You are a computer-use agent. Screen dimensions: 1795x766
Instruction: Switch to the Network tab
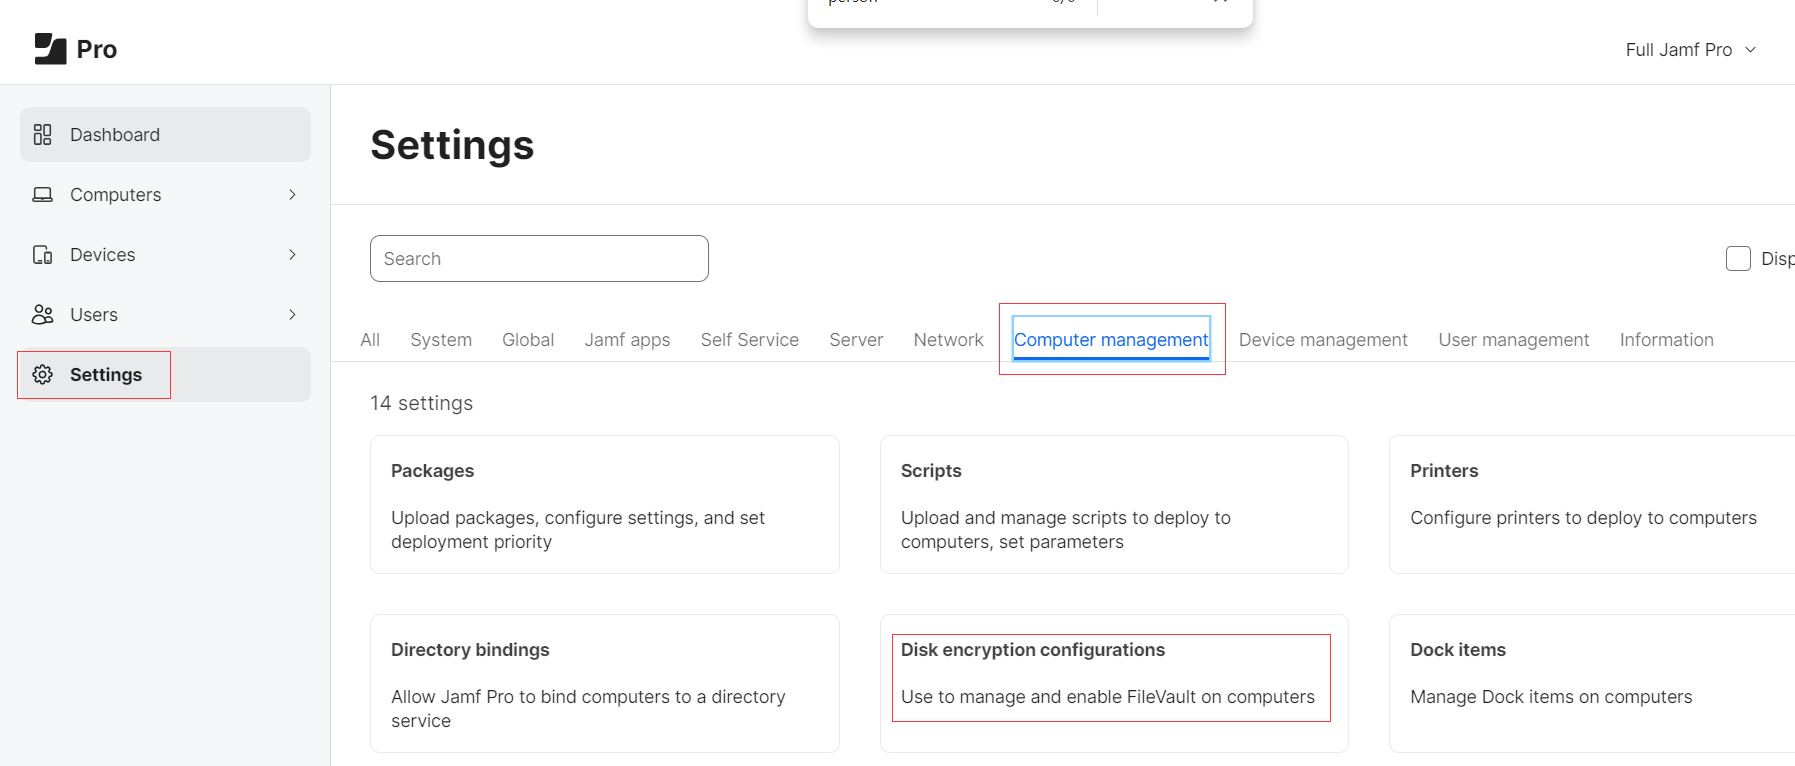click(x=948, y=339)
